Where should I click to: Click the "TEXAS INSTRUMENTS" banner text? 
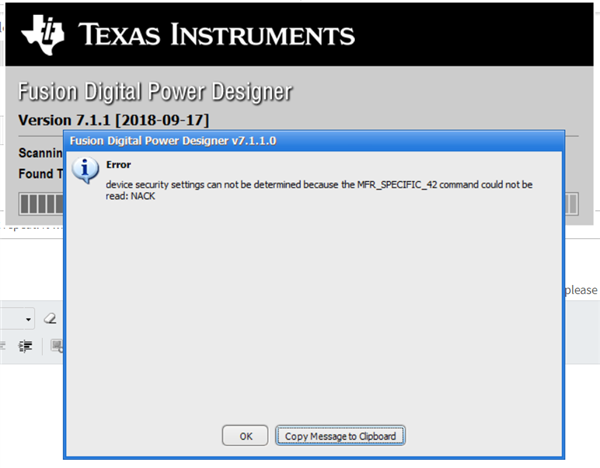(x=217, y=34)
